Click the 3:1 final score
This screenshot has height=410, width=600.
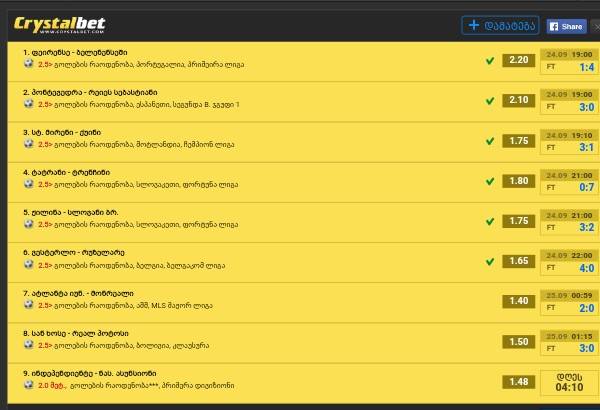[587, 147]
